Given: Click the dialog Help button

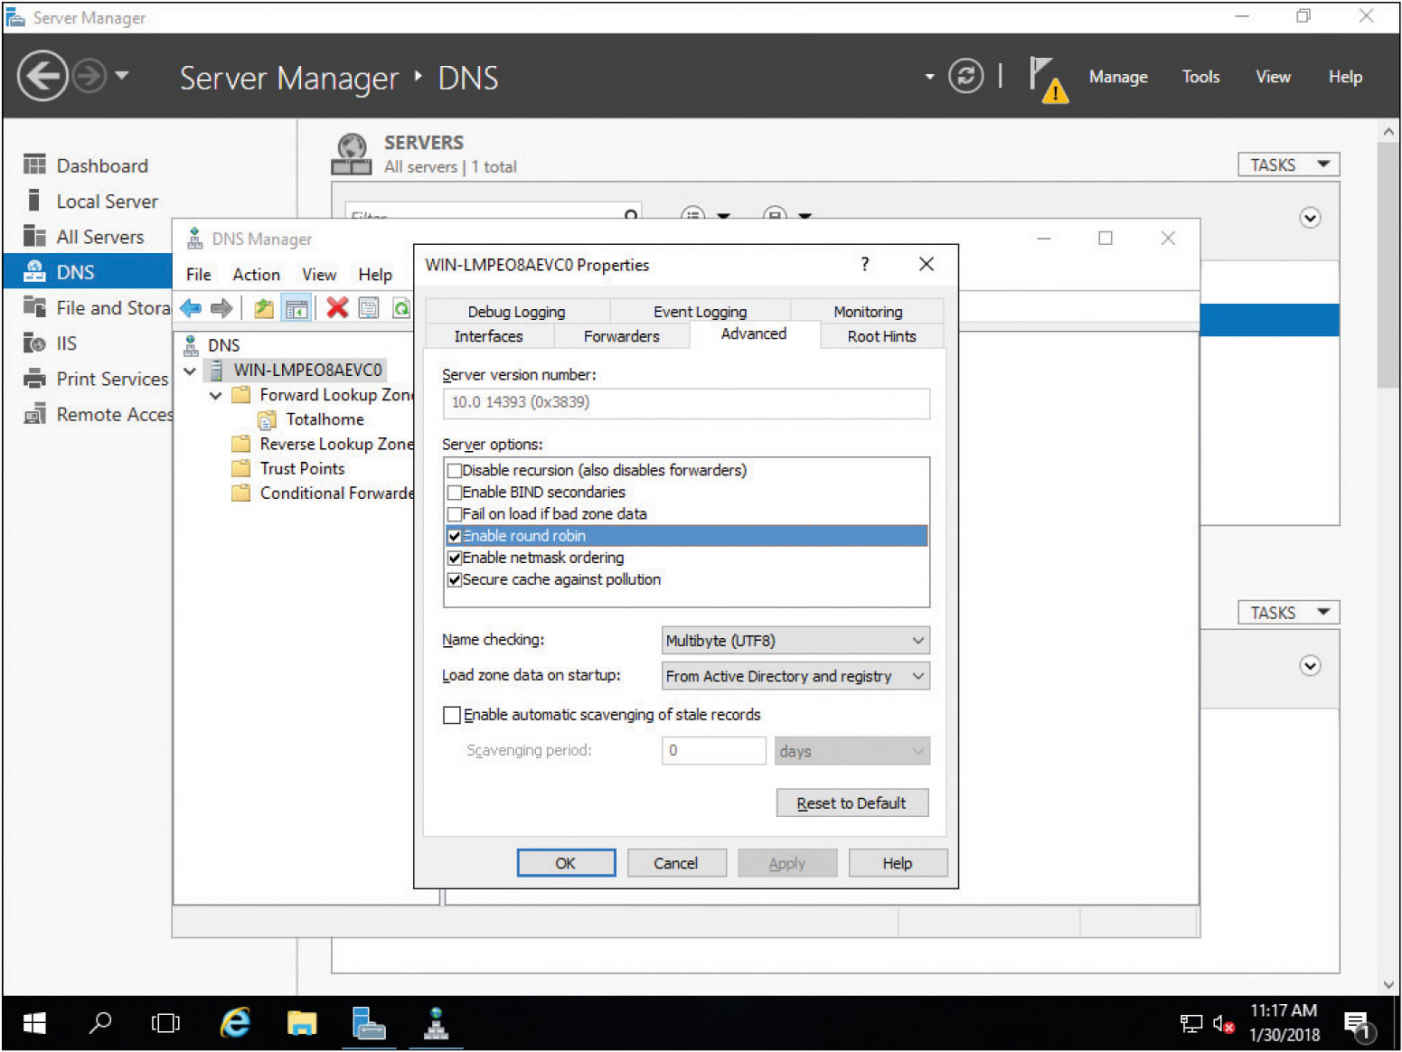Looking at the screenshot, I should tap(897, 863).
